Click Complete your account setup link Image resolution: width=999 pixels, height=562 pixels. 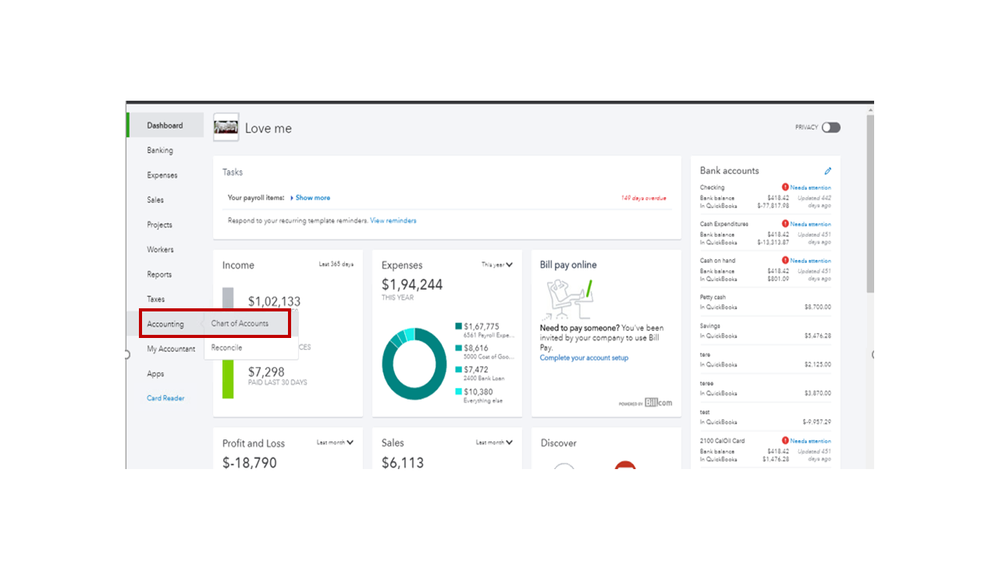coord(584,357)
